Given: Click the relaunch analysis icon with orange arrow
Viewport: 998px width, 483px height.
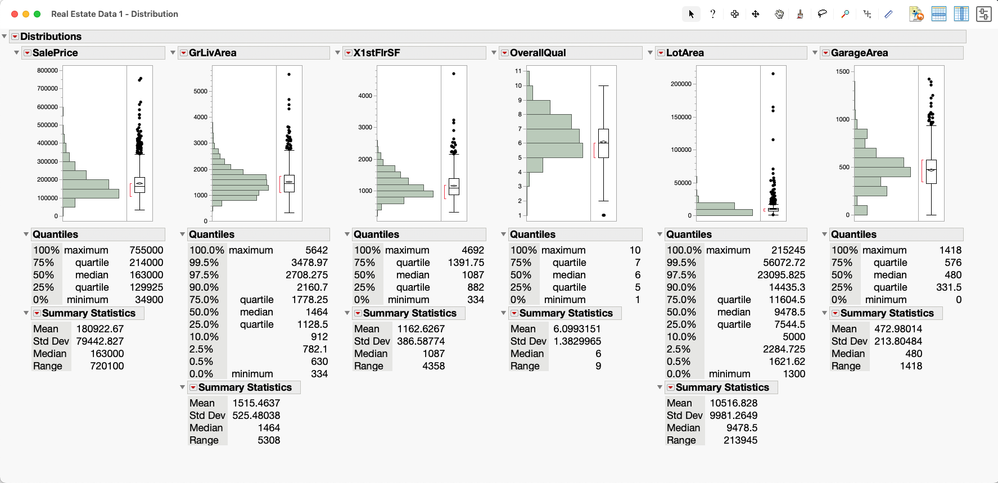Looking at the screenshot, I should tap(917, 14).
